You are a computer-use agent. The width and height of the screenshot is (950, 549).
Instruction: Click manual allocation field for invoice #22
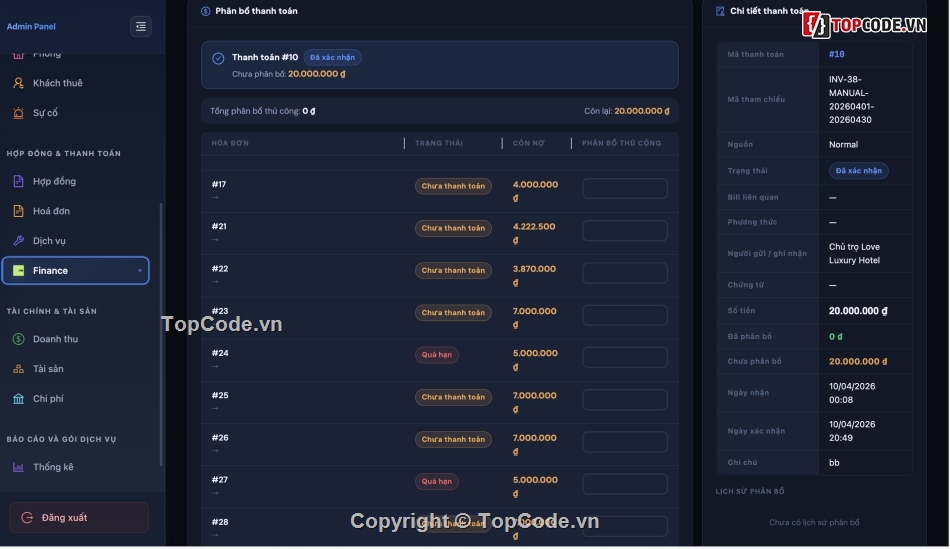pyautogui.click(x=625, y=273)
